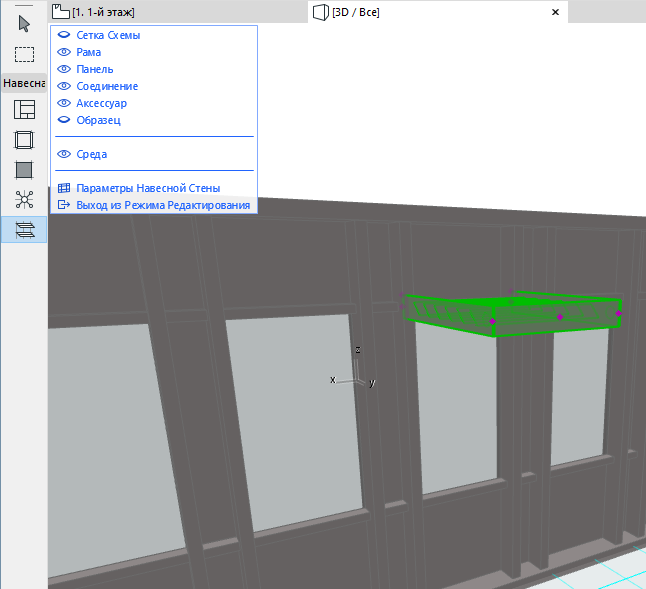This screenshot has height=589, width=646.
Task: Click the Среда label
Action: click(x=91, y=154)
